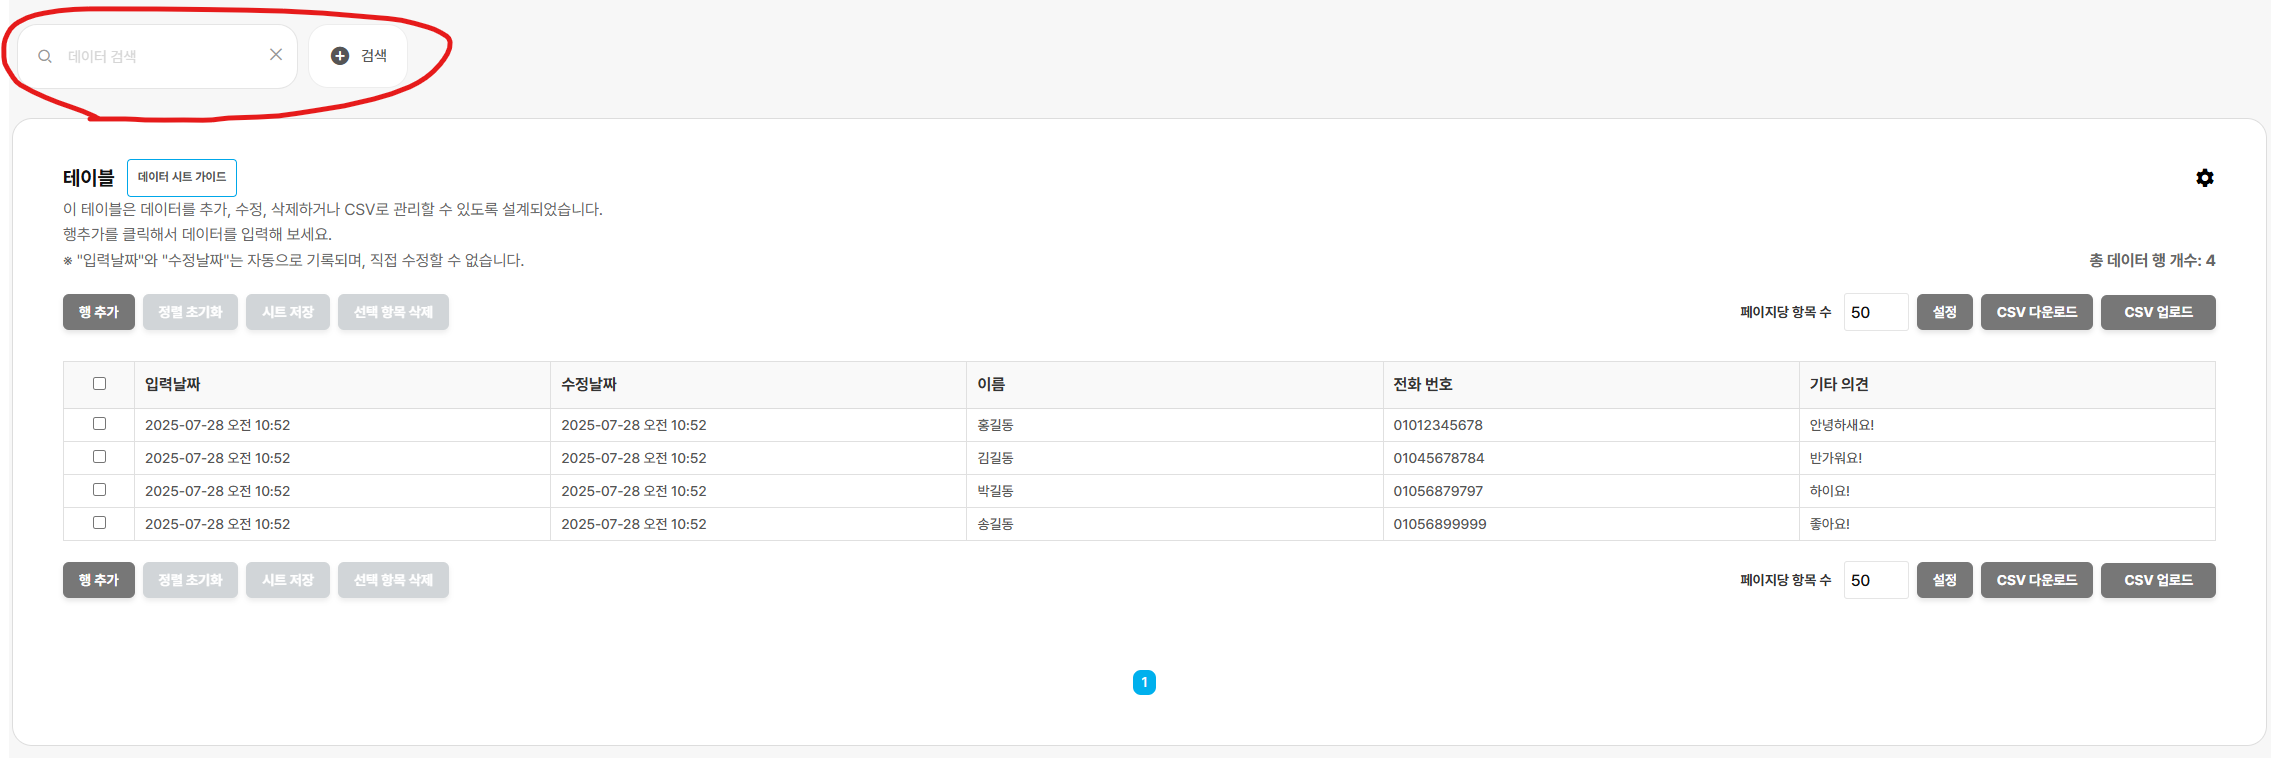Click the top 시트 저장 button
Viewport: 2271px width, 758px height.
288,312
